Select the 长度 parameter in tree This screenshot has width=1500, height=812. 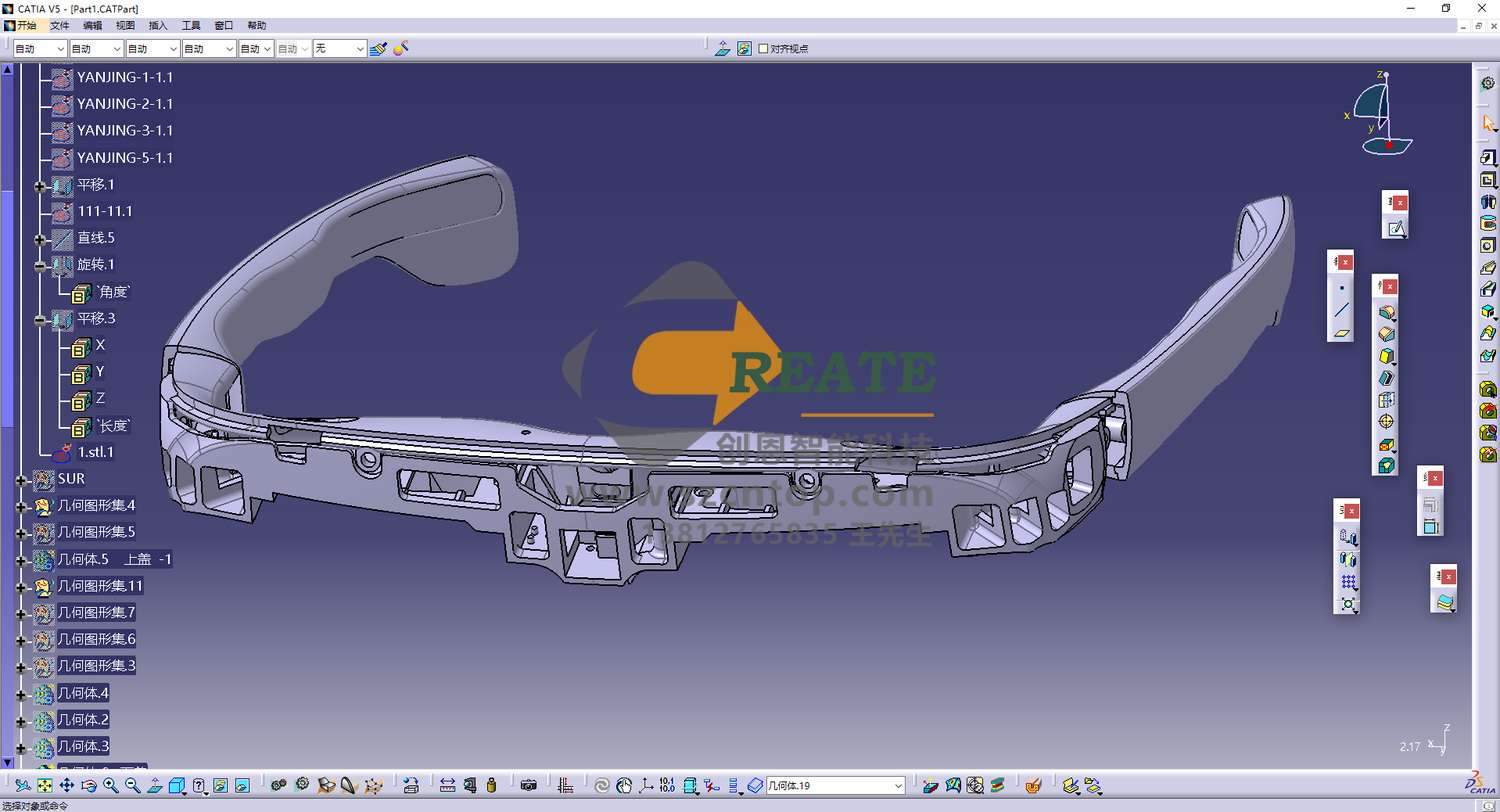[x=114, y=426]
